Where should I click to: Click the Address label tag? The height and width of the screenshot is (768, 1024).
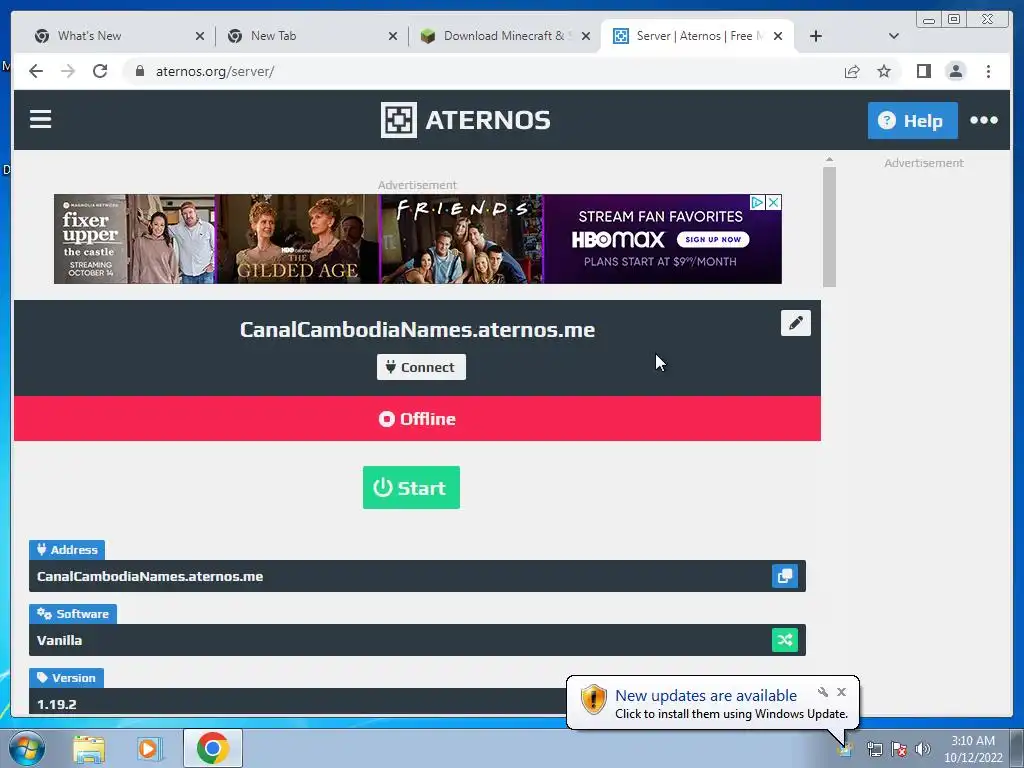pos(67,550)
